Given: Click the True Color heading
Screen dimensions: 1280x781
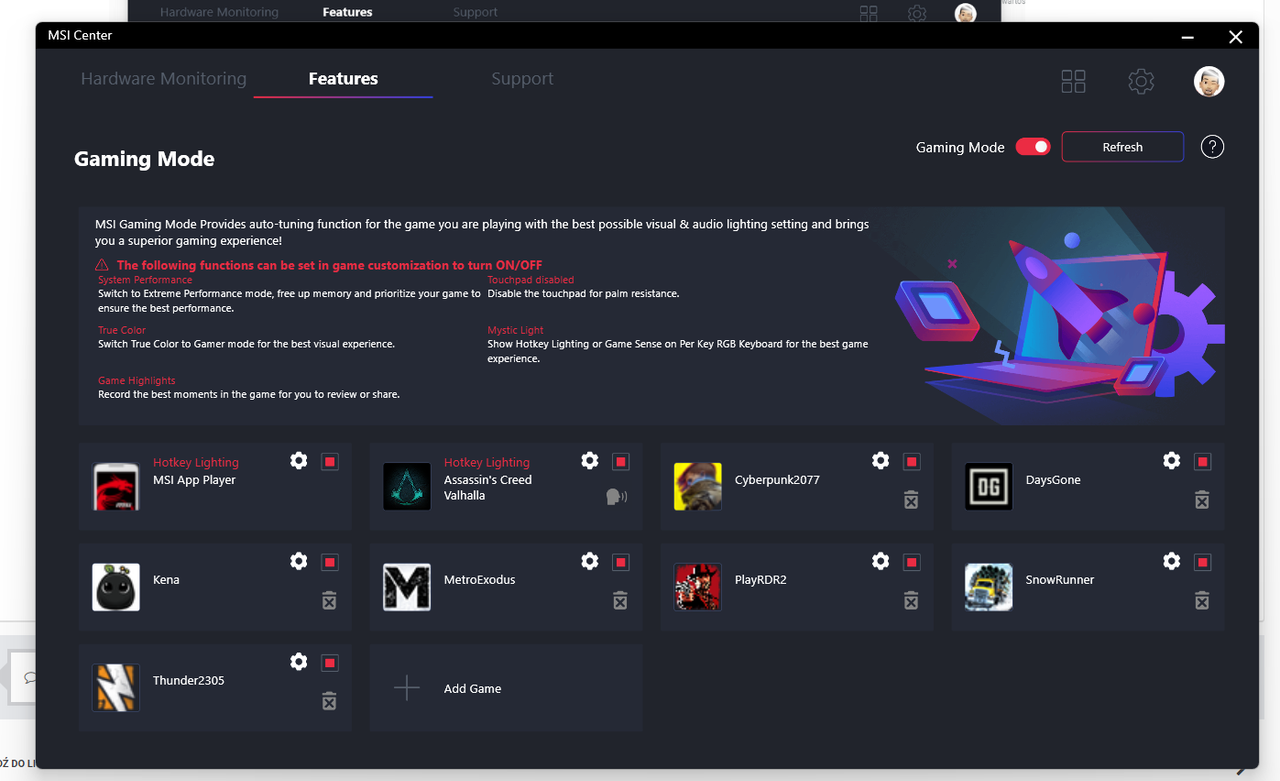Looking at the screenshot, I should click(122, 330).
